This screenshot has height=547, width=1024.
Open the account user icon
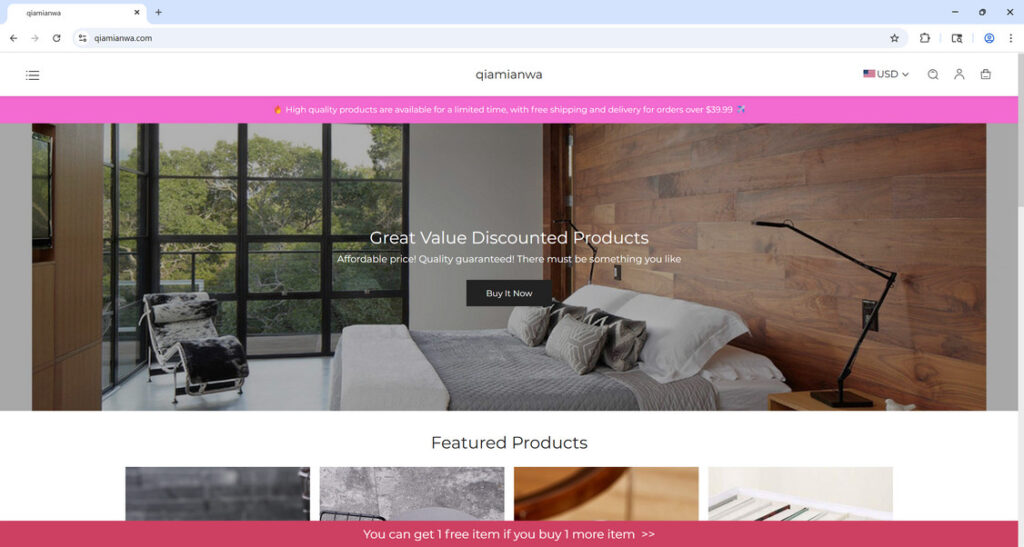click(959, 74)
